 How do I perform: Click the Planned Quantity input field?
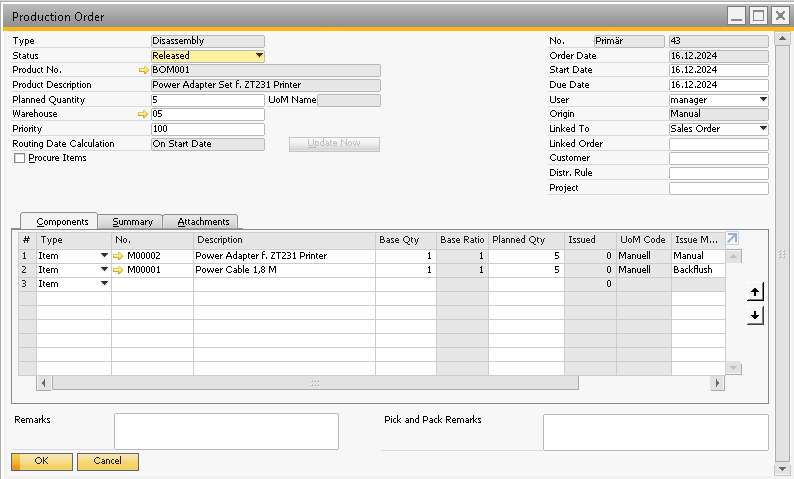click(207, 100)
